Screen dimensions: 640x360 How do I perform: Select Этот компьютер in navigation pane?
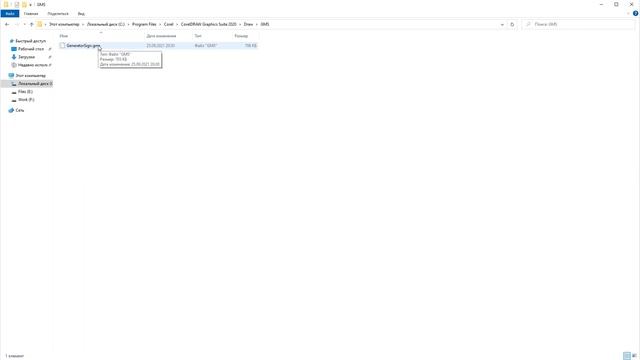[x=30, y=76]
